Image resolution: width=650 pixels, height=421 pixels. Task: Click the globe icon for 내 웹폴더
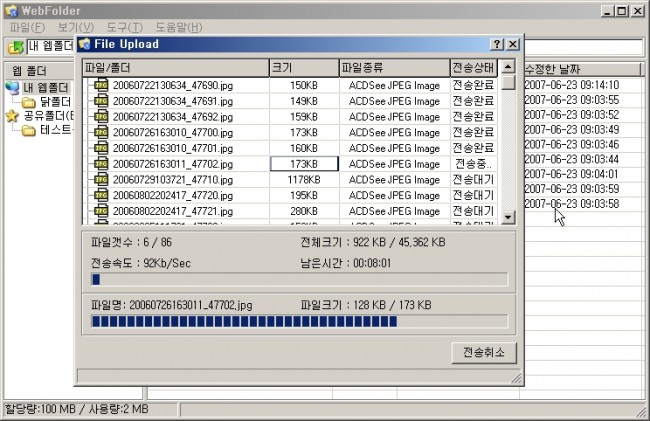[13, 87]
